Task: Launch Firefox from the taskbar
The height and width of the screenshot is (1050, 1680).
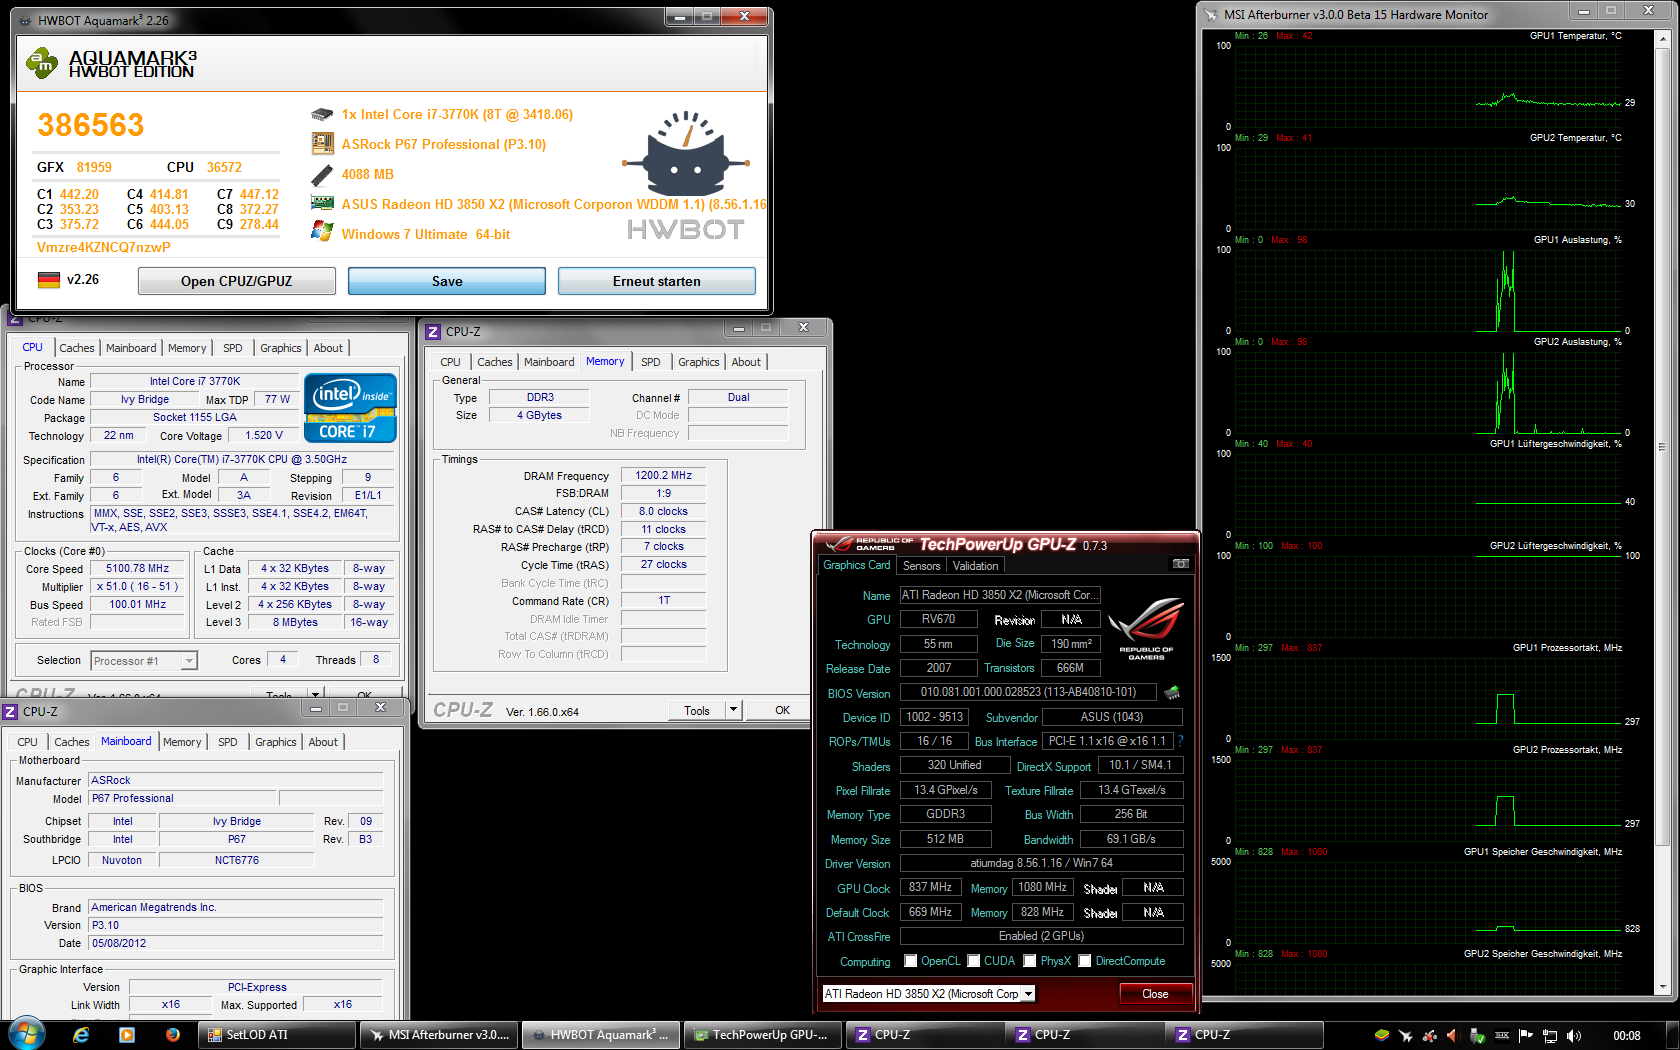Action: coord(173,1035)
